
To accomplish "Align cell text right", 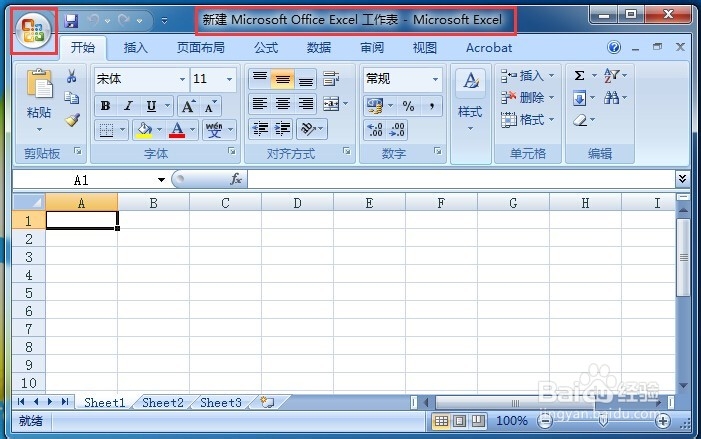I will [306, 104].
